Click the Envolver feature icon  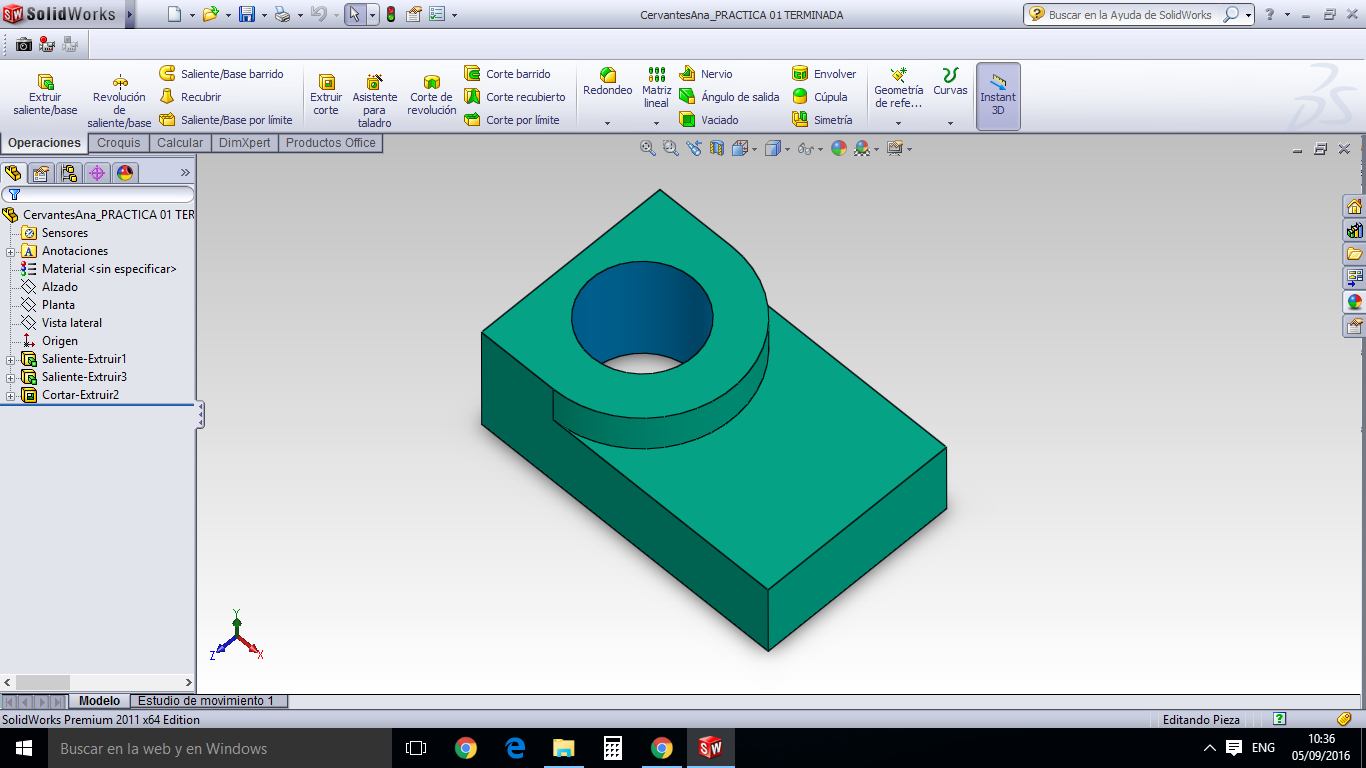coord(800,73)
